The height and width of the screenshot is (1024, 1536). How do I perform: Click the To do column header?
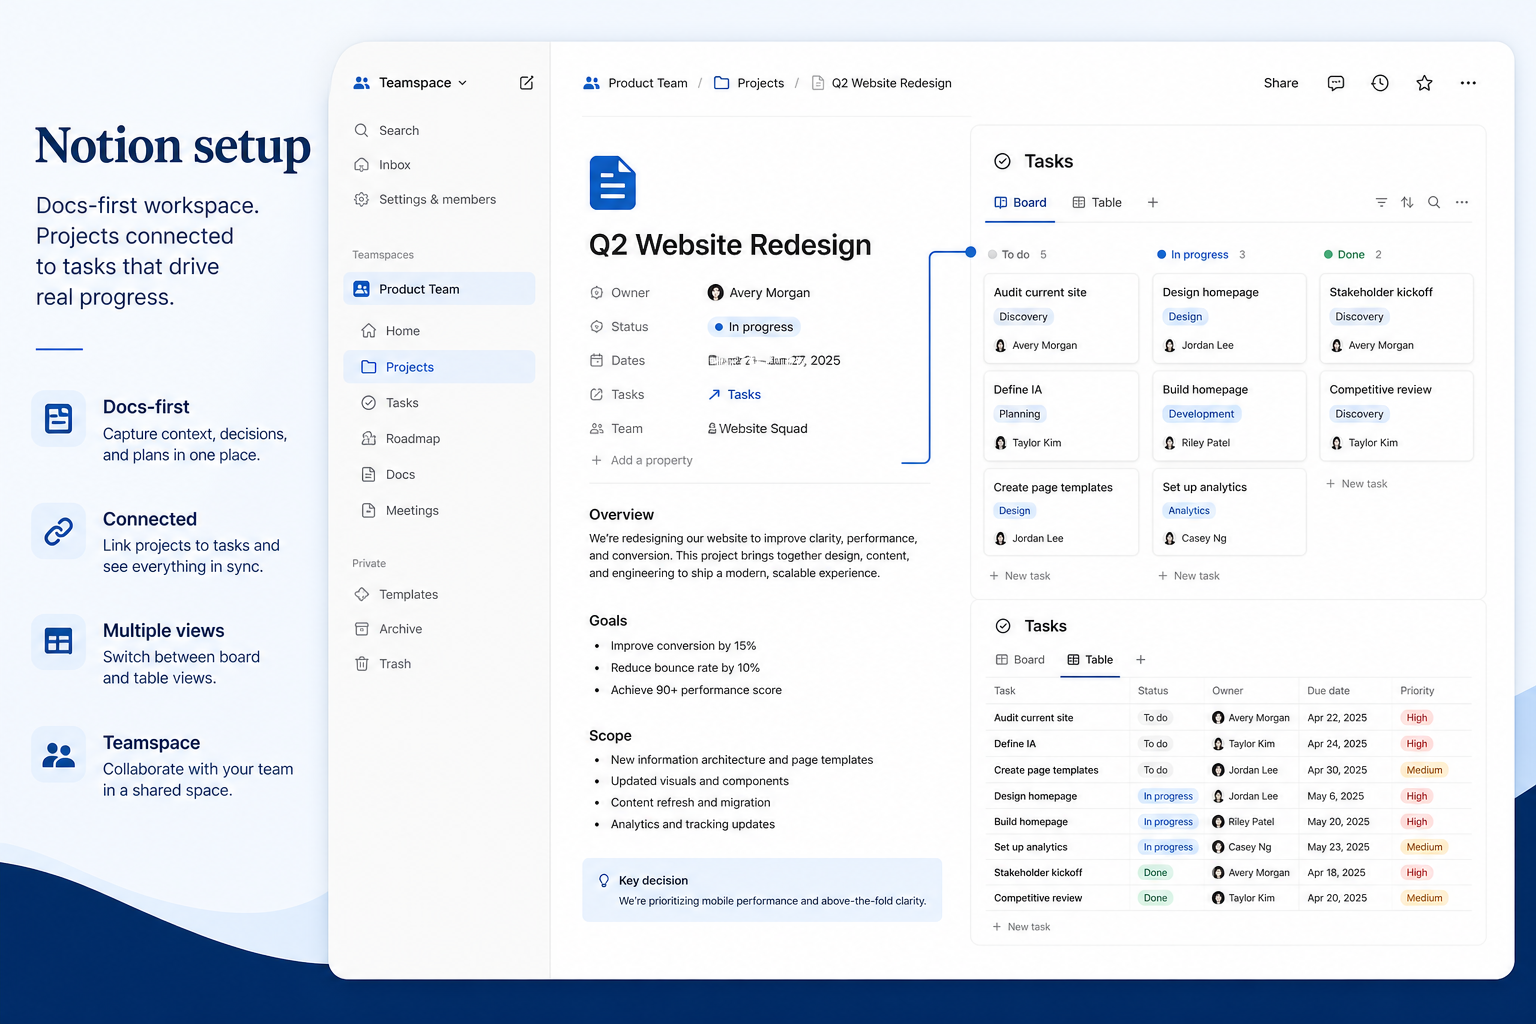coord(1017,255)
